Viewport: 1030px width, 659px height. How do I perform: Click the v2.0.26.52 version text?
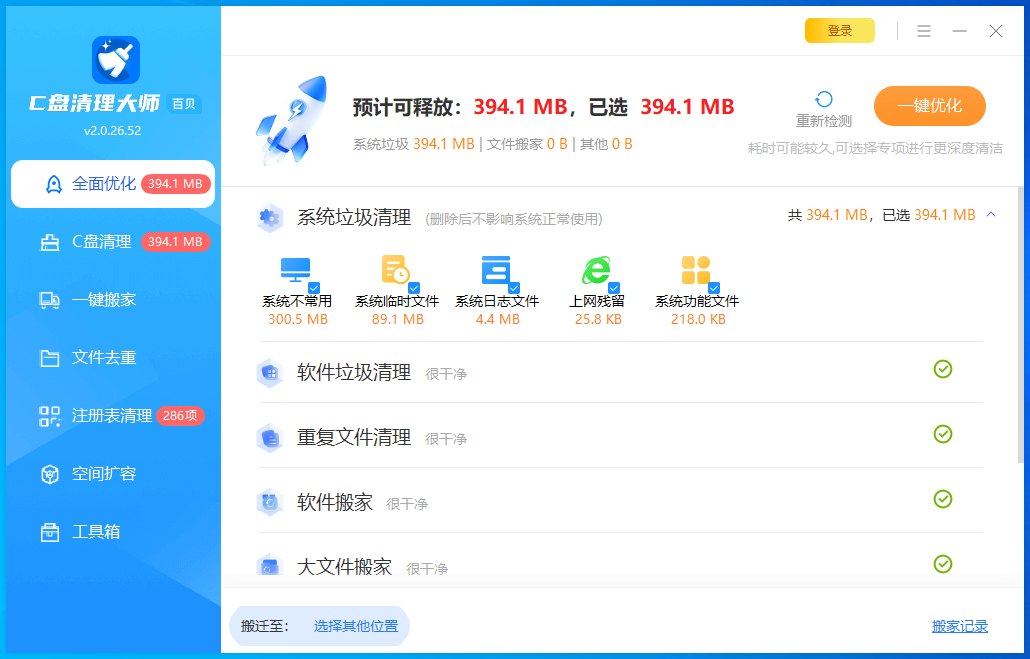click(x=112, y=131)
